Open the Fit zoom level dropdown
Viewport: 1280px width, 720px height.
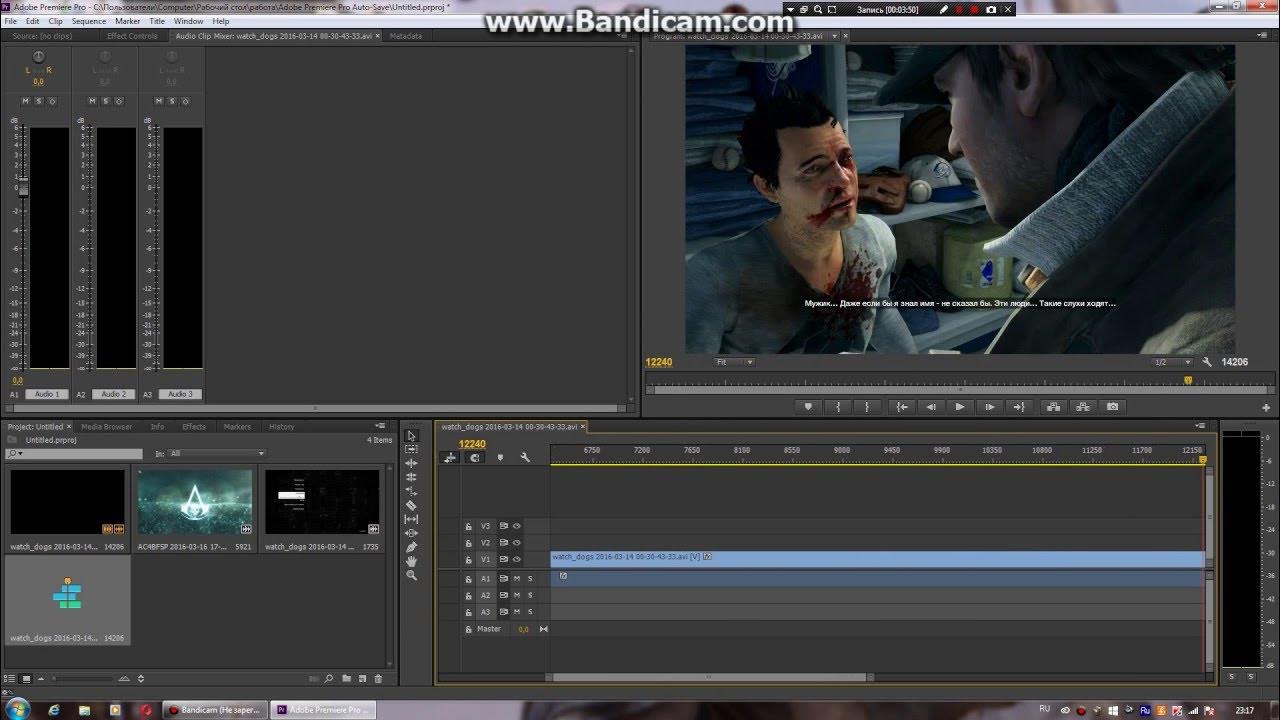click(x=734, y=362)
